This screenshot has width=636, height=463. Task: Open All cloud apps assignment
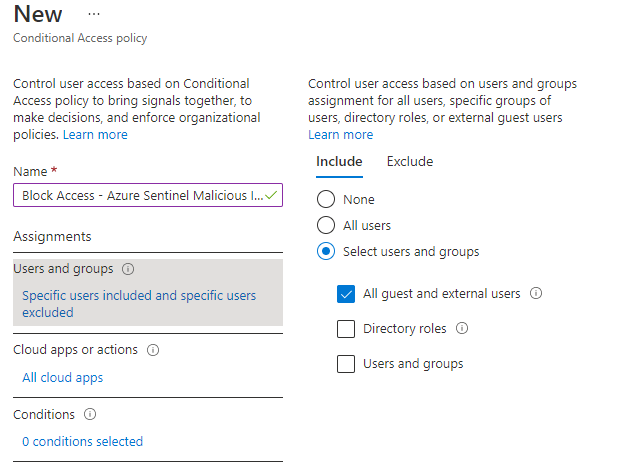(x=62, y=377)
